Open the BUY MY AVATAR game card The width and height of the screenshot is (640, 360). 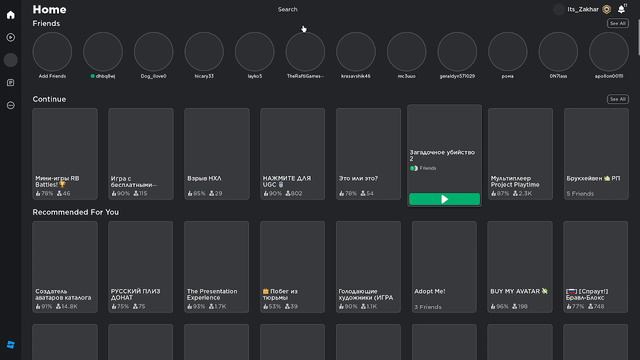click(520, 267)
